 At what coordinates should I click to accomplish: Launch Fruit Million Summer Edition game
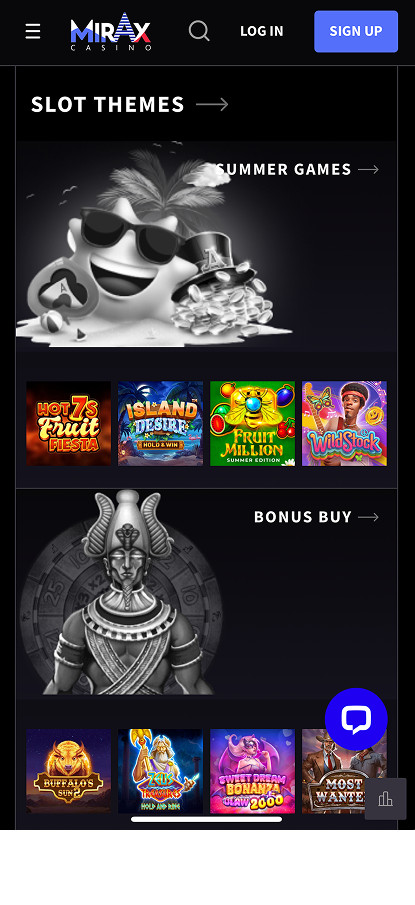(x=253, y=424)
